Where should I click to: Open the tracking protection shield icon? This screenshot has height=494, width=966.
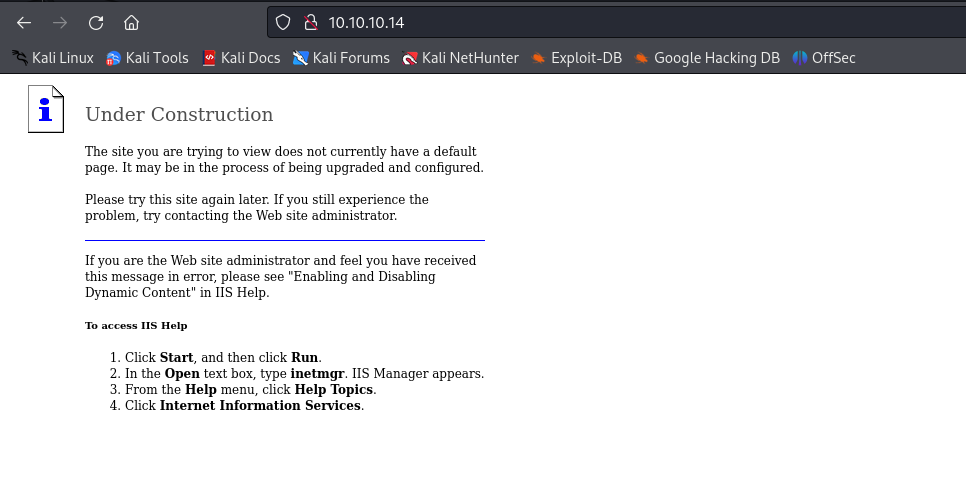(x=283, y=22)
